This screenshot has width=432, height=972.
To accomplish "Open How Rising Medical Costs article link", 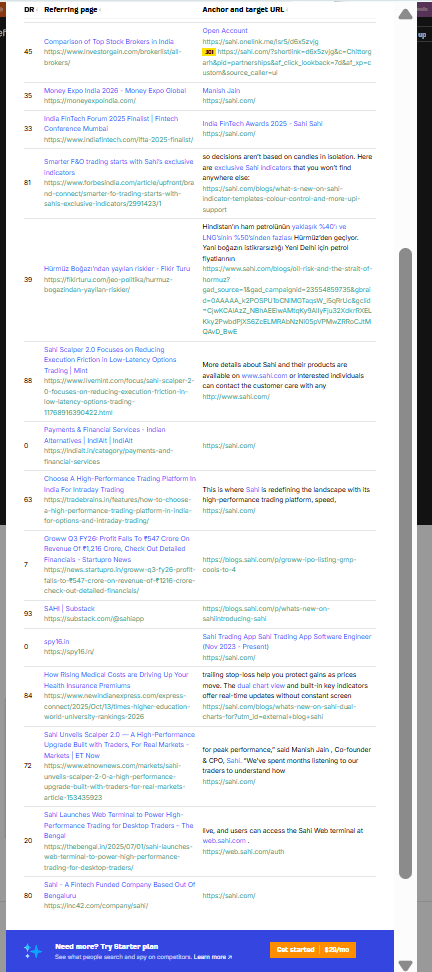I will 115,680.
